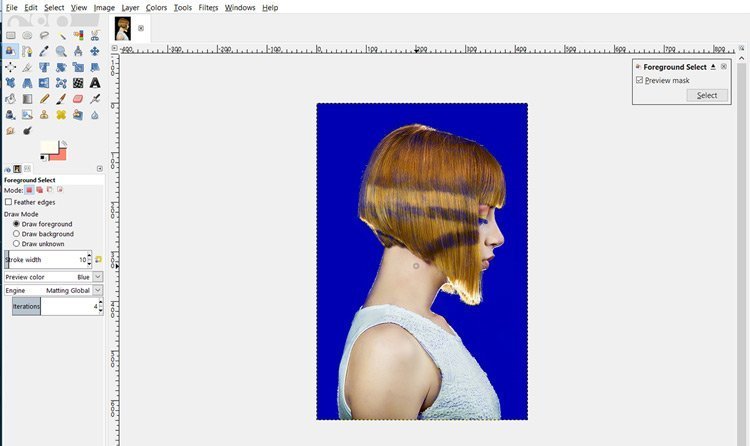Open the Layer menu
Viewport: 750px width, 446px height.
[130, 8]
